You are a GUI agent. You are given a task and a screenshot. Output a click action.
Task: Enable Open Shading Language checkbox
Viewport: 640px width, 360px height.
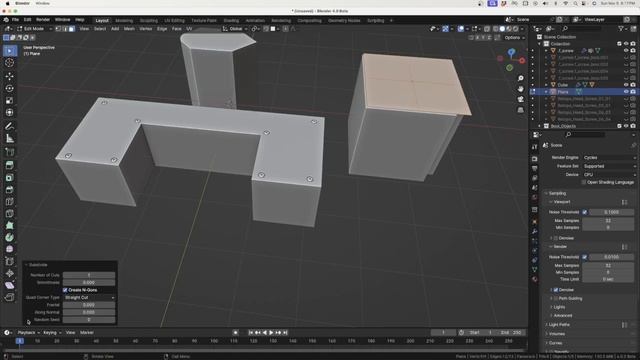click(584, 182)
